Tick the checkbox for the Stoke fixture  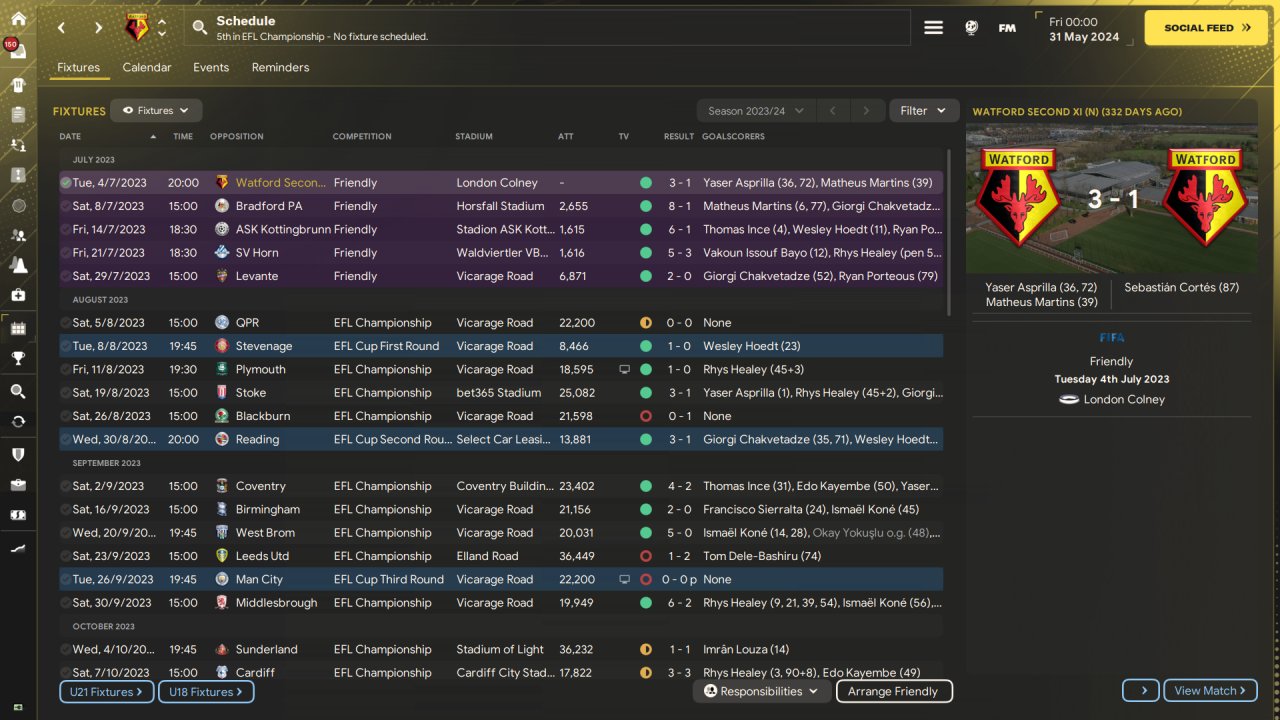65,393
